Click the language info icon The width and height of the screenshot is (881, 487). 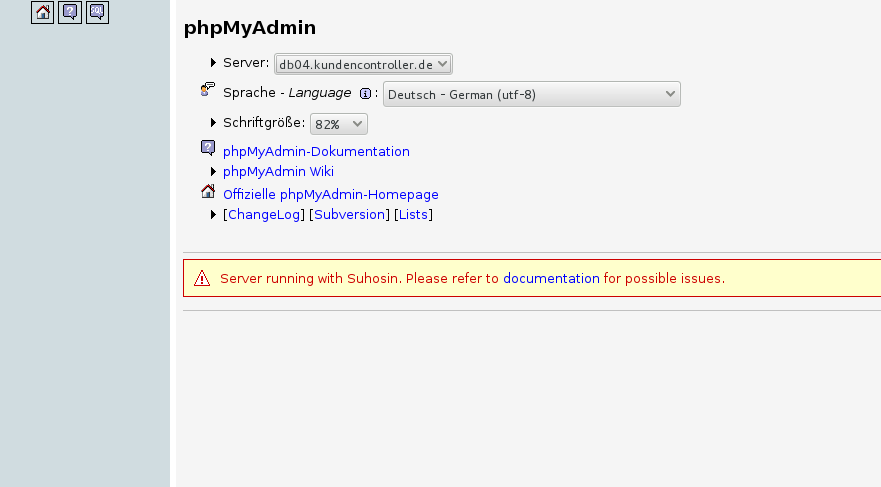click(x=365, y=94)
